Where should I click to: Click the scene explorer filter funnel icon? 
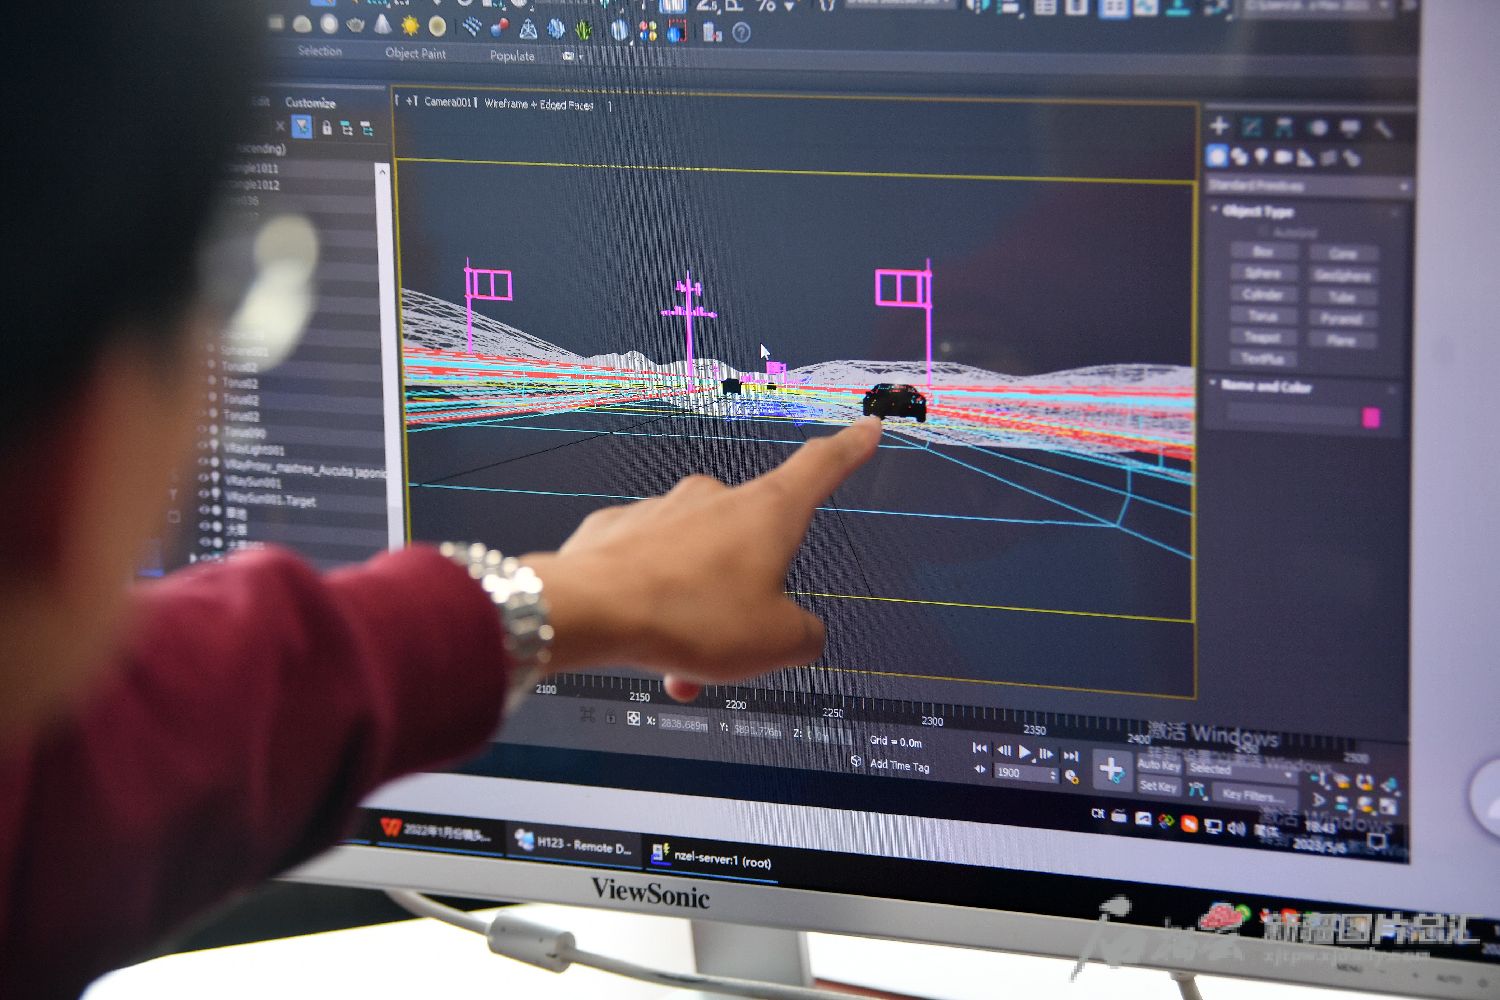[x=301, y=127]
